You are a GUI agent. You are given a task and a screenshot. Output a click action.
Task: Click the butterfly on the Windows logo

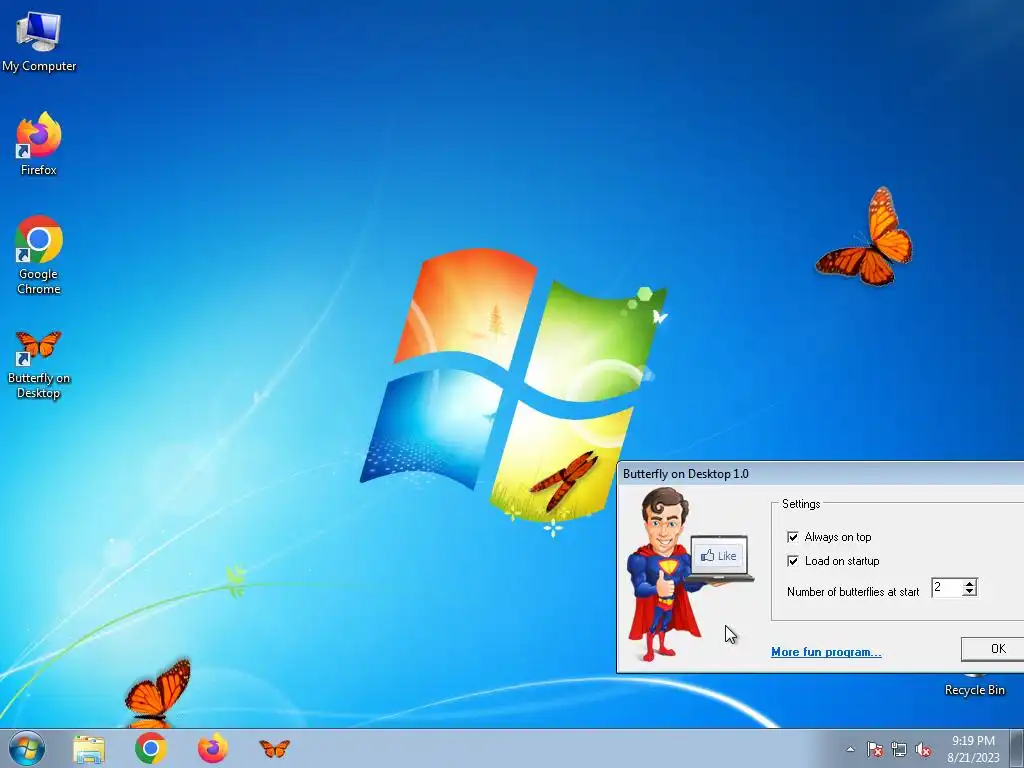564,481
